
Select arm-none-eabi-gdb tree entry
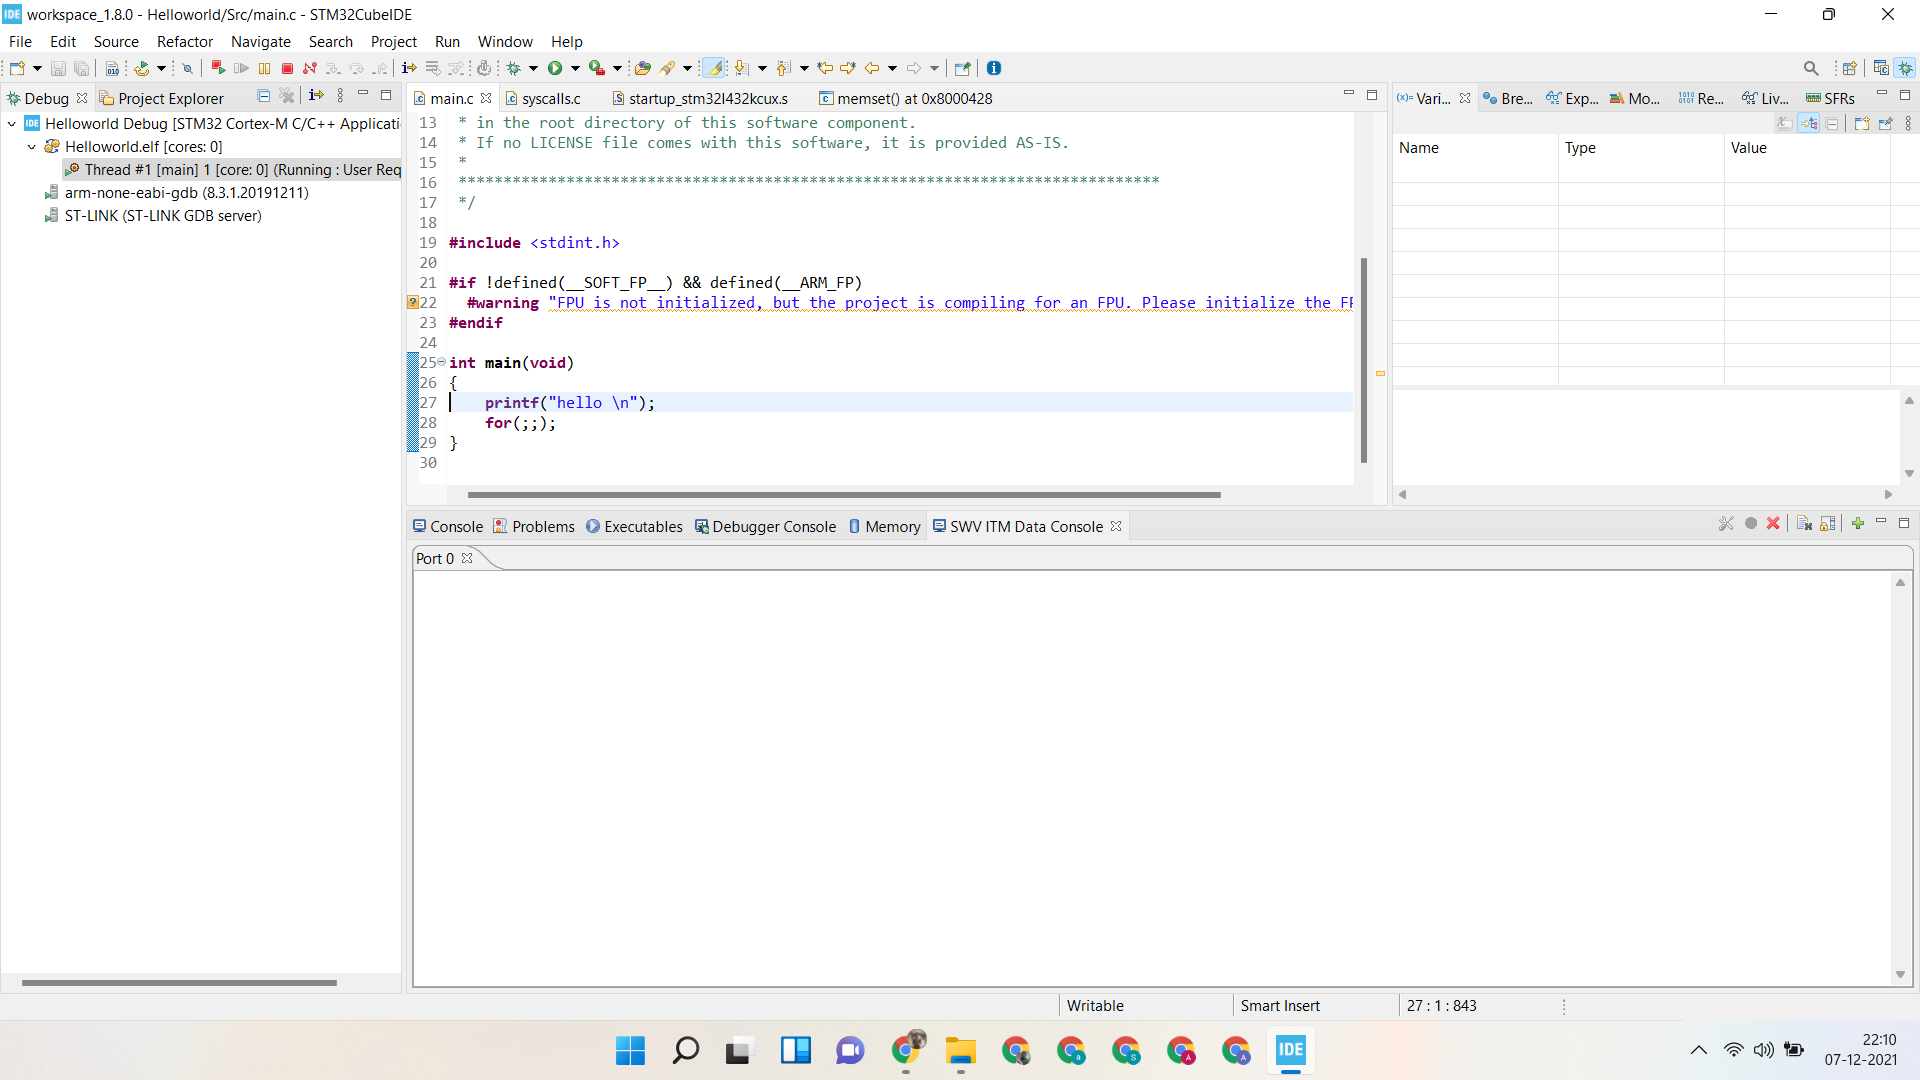(x=177, y=193)
